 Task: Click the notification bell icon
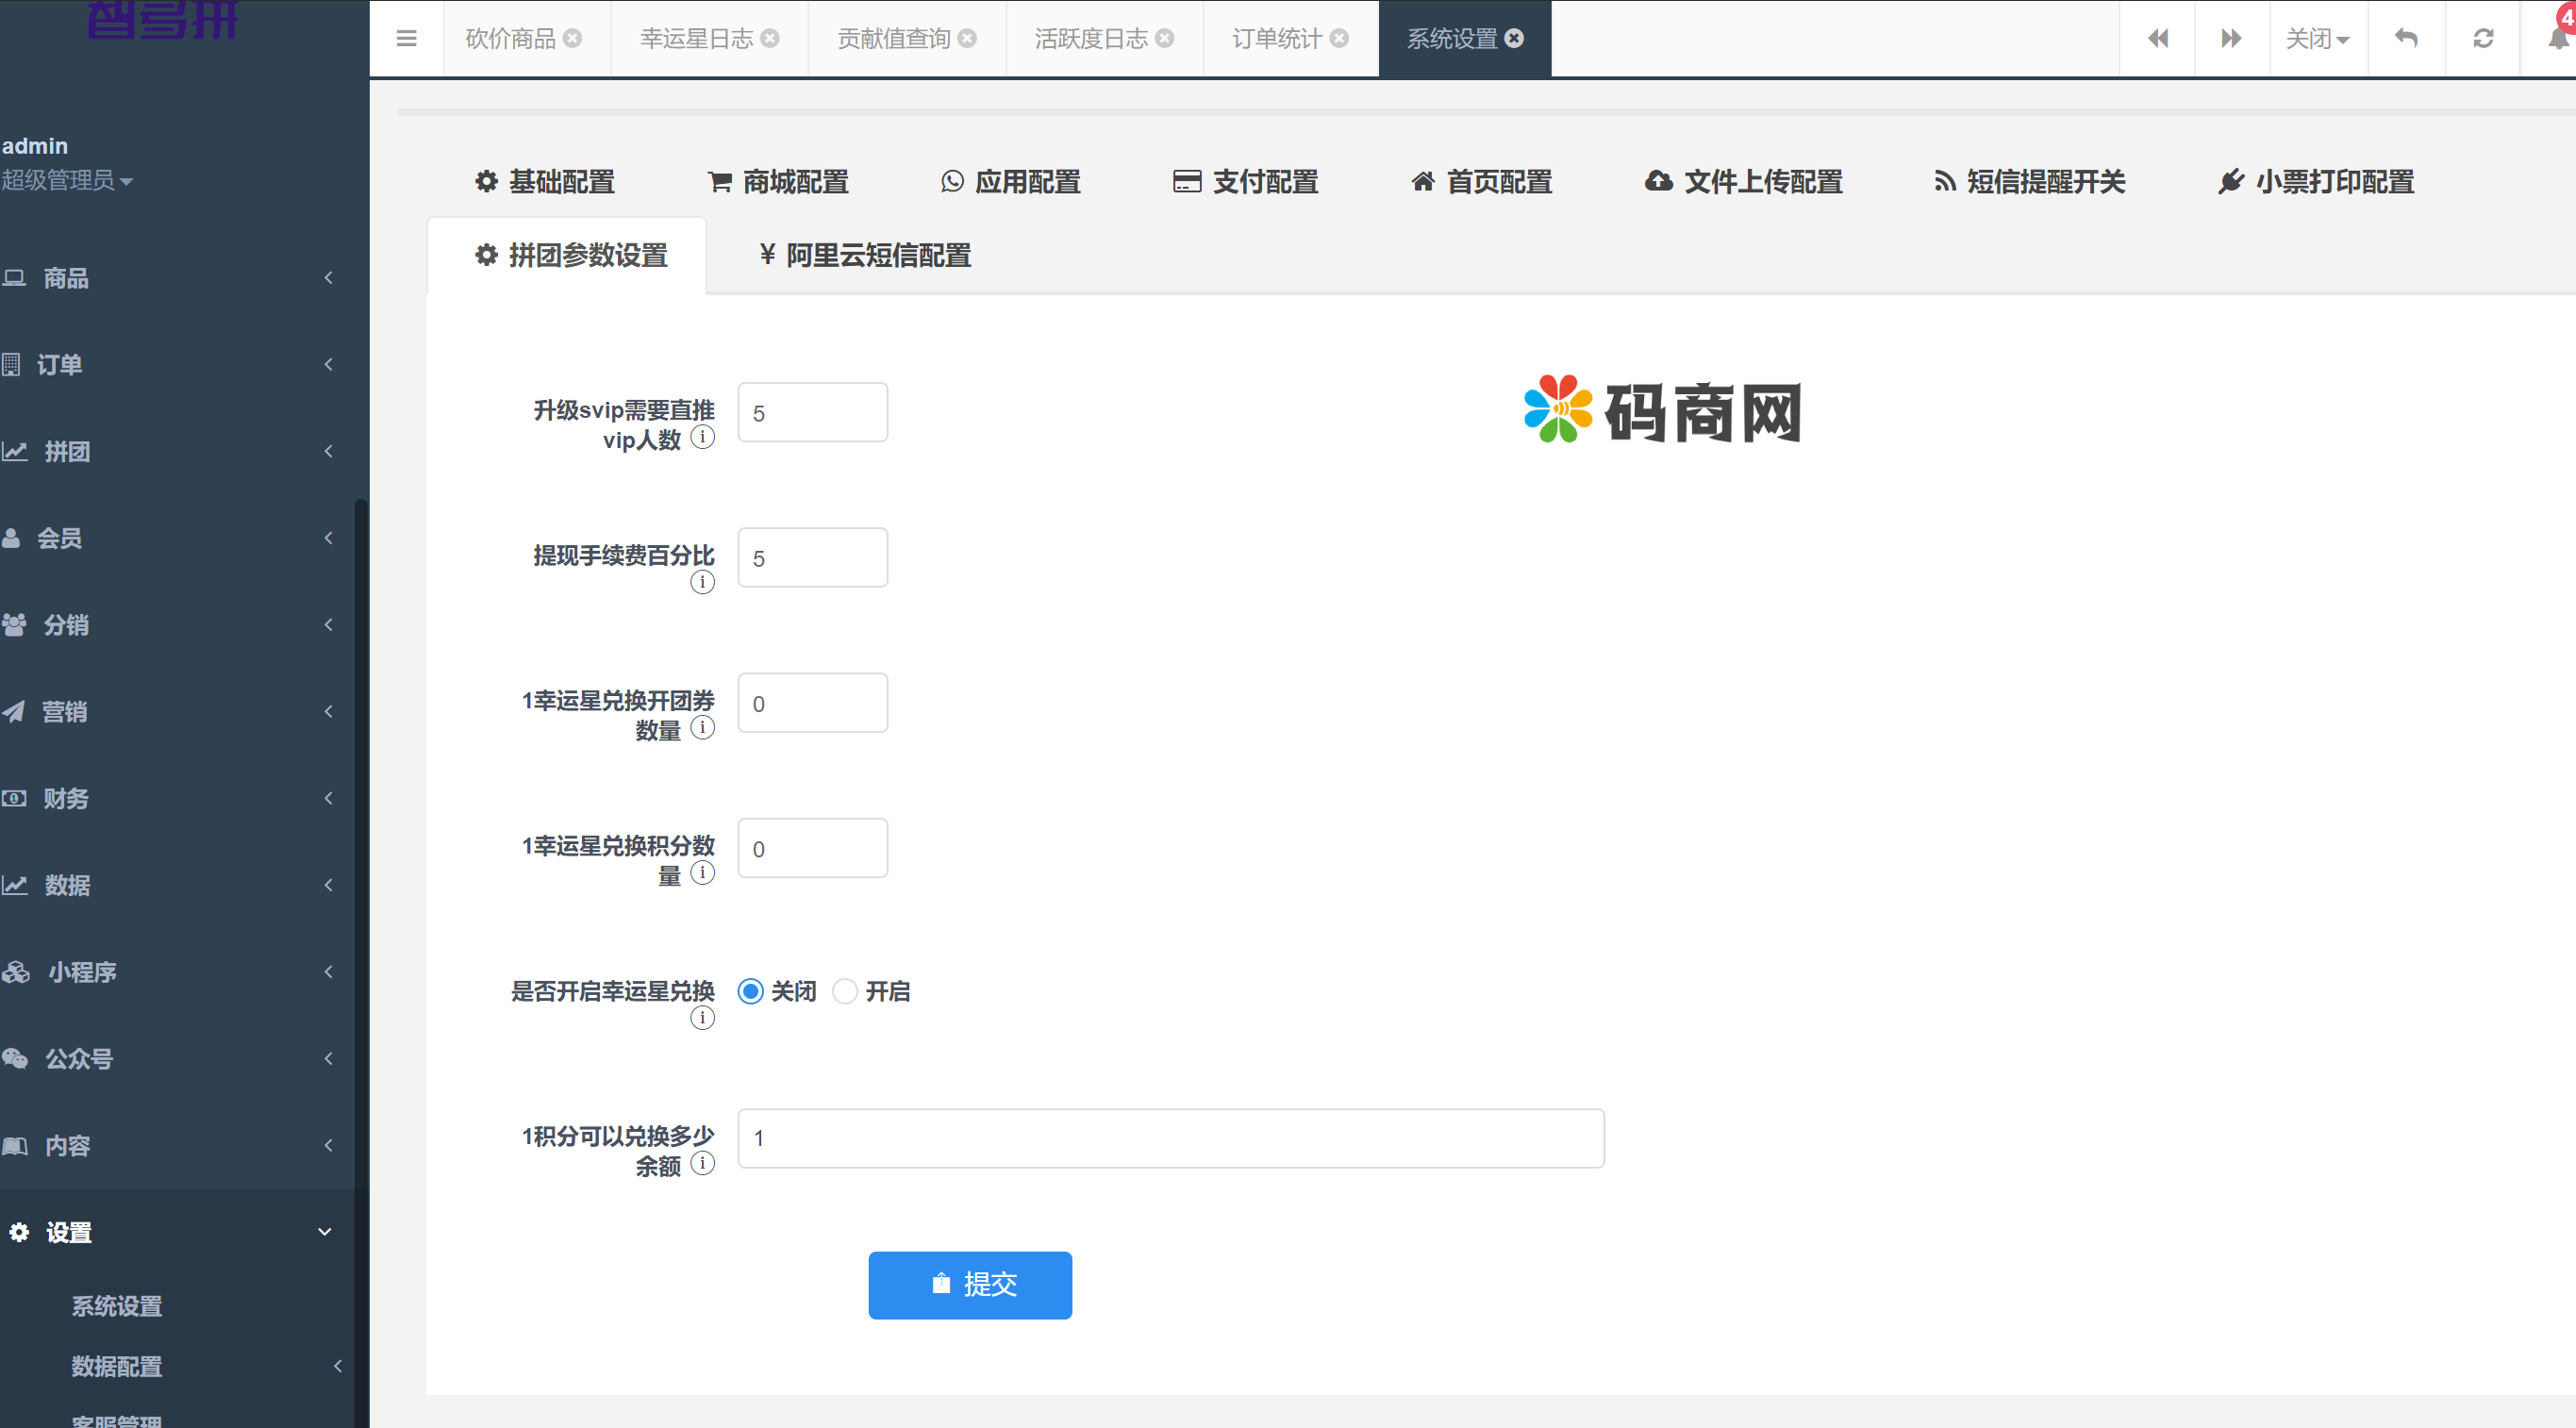point(2557,38)
